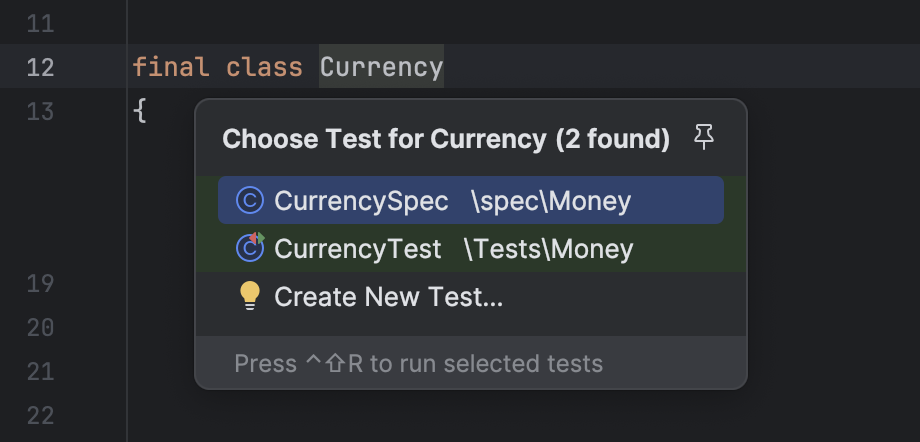Viewport: 920px width, 442px height.
Task: Click the CurrencyTest class icon
Action: [249, 248]
